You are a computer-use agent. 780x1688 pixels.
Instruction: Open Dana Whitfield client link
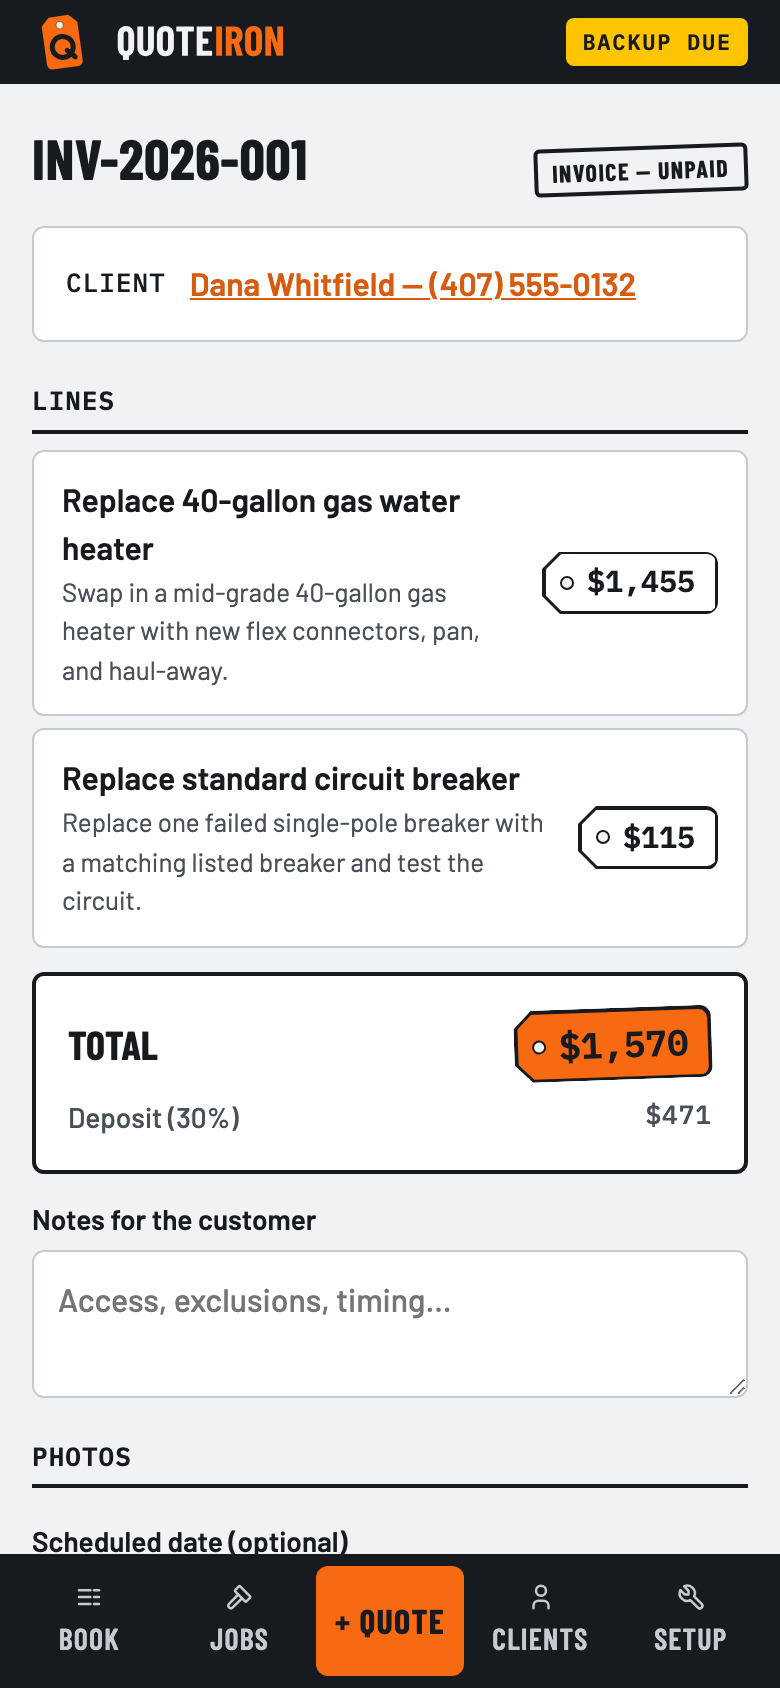pyautogui.click(x=413, y=285)
